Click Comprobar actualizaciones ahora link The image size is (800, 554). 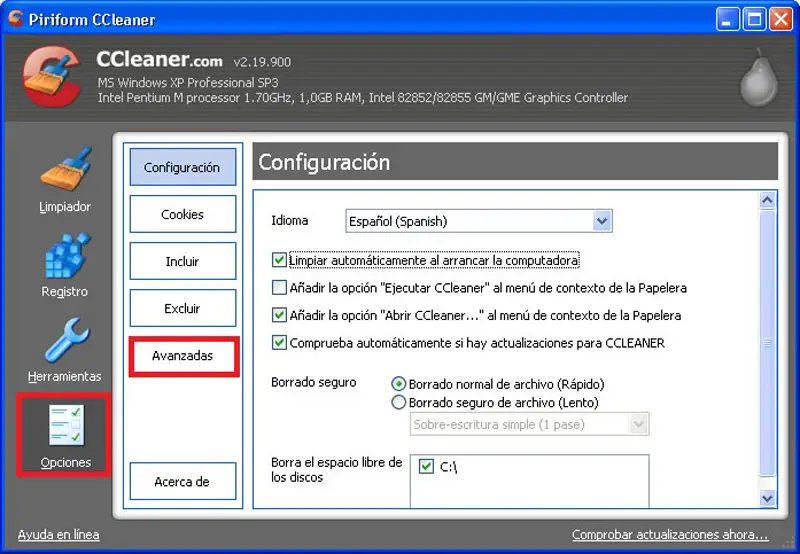pyautogui.click(x=670, y=535)
